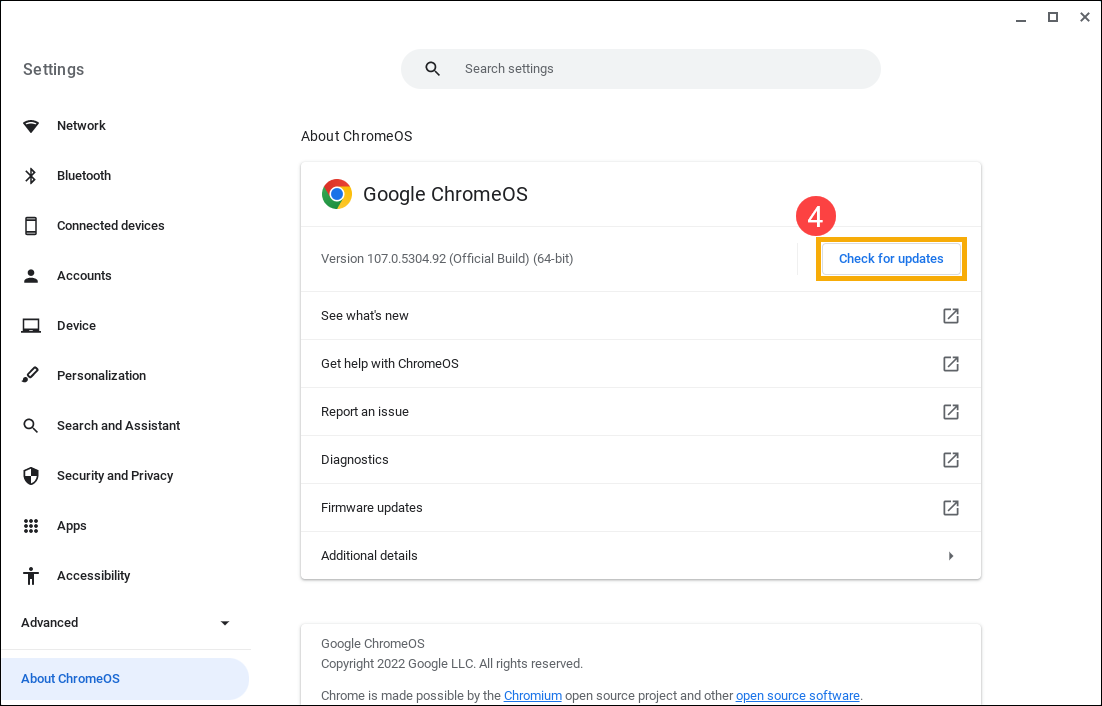Click the About ChromeOS page heading
Viewport: 1102px width, 706px height.
pyautogui.click(x=356, y=136)
